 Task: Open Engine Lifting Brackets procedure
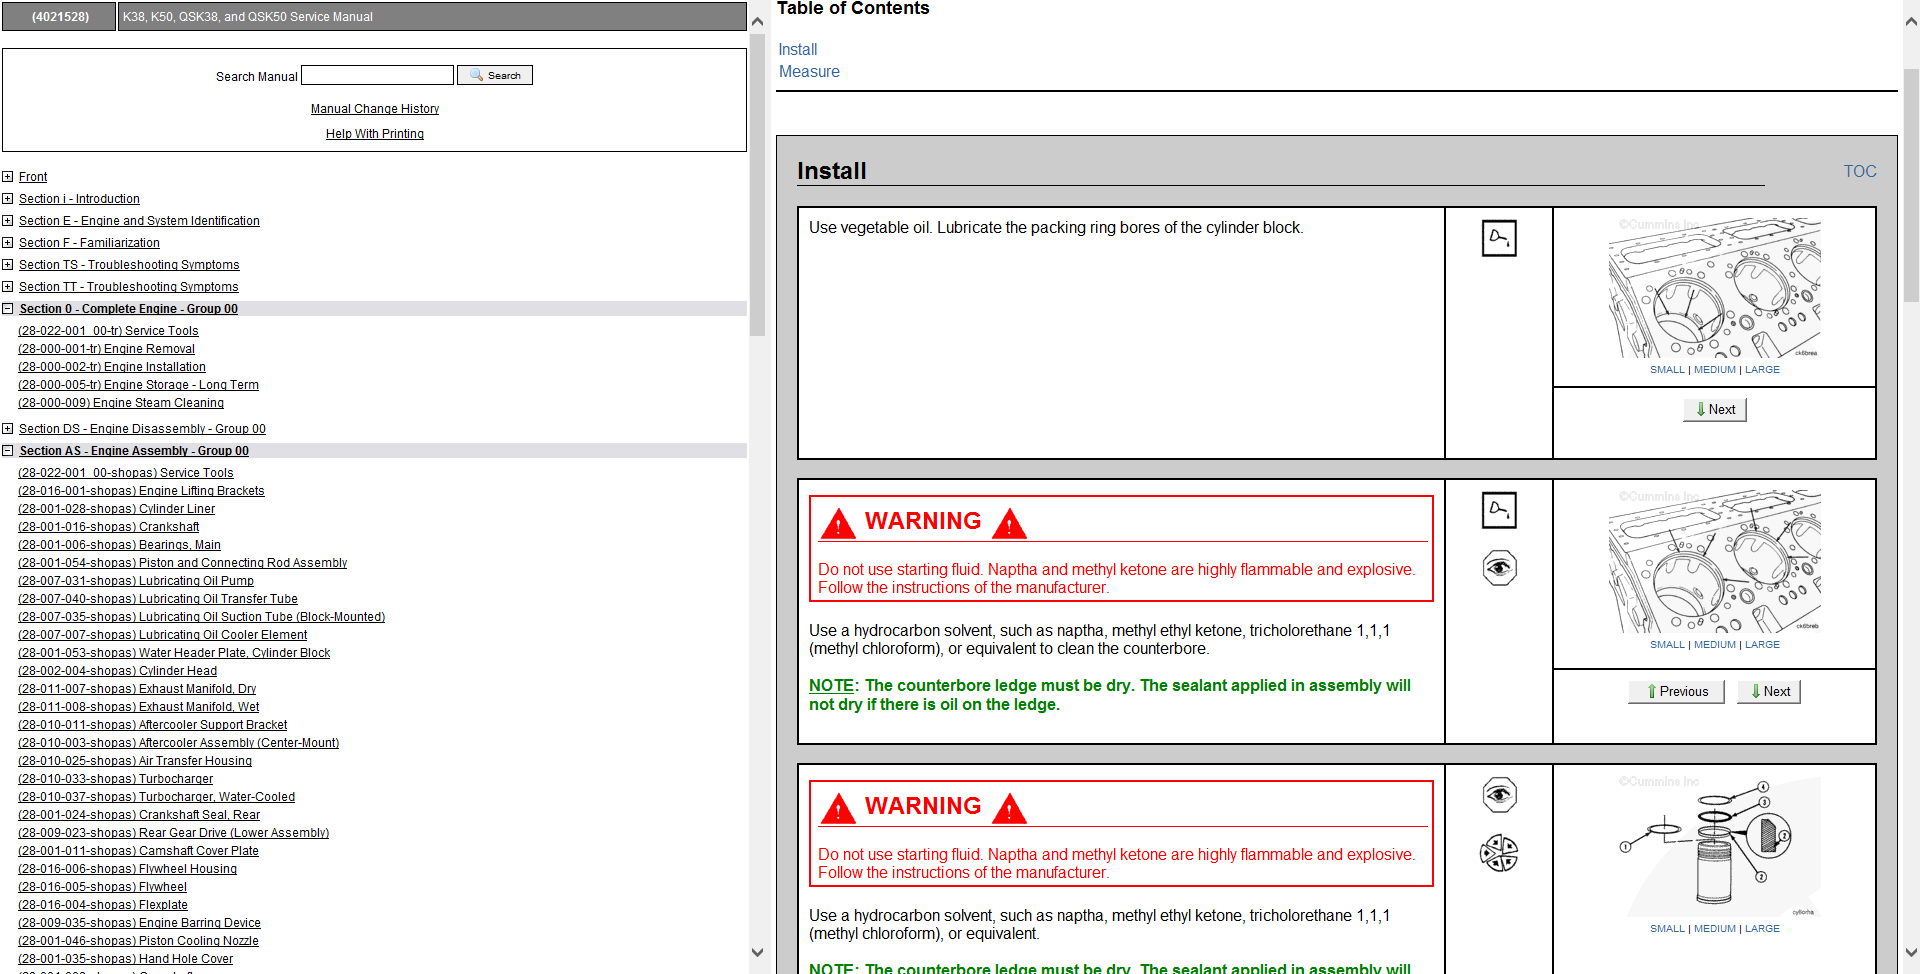[141, 491]
